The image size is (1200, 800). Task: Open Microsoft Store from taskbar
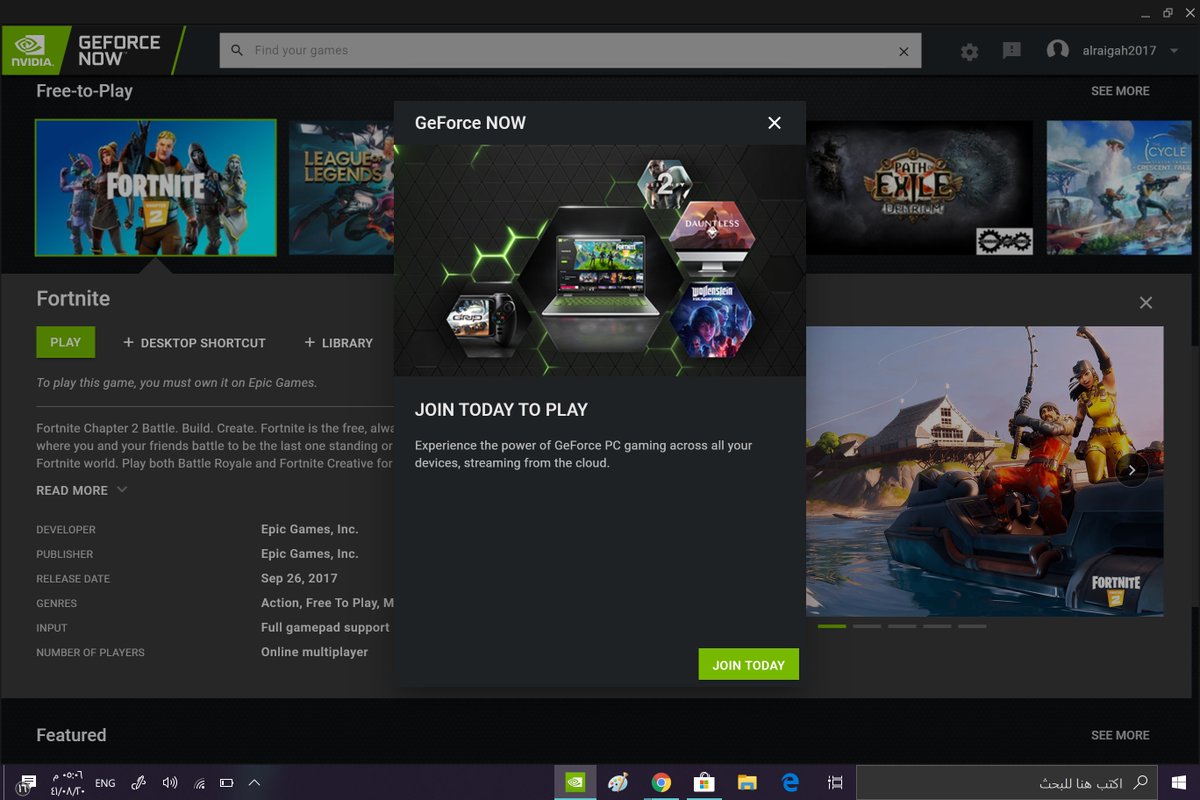704,783
